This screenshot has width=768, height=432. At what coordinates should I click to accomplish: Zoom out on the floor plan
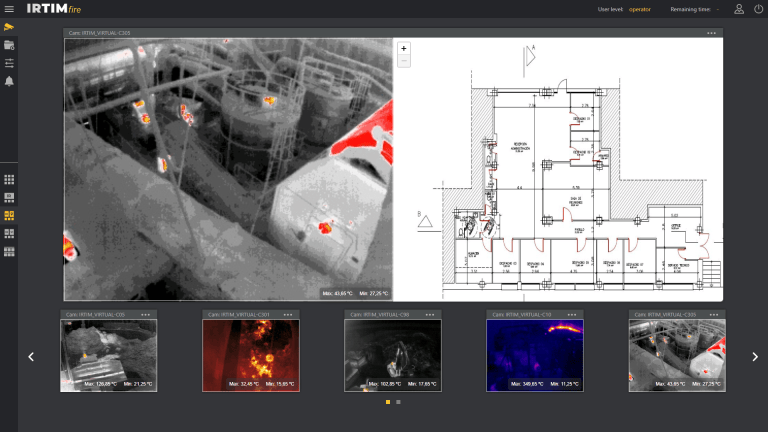[x=404, y=61]
